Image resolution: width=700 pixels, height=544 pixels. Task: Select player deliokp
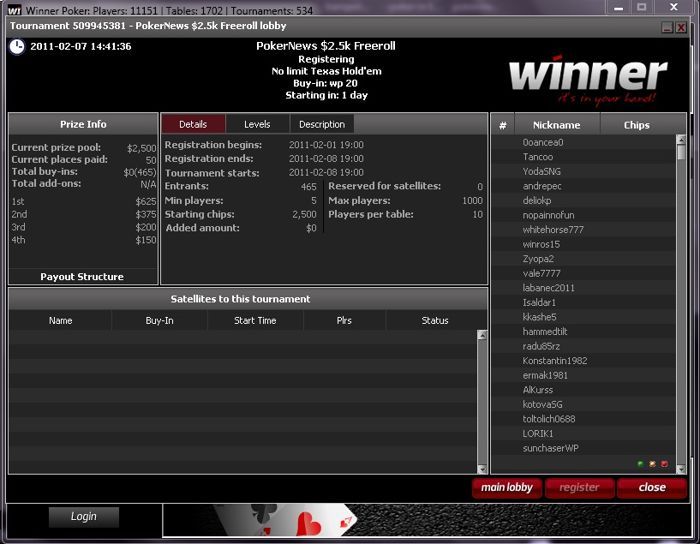[583, 201]
